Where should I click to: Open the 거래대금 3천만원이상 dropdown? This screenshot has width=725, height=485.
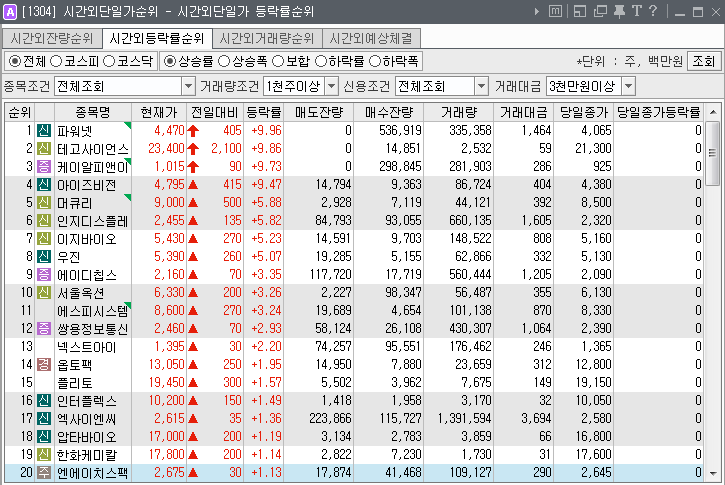628,86
